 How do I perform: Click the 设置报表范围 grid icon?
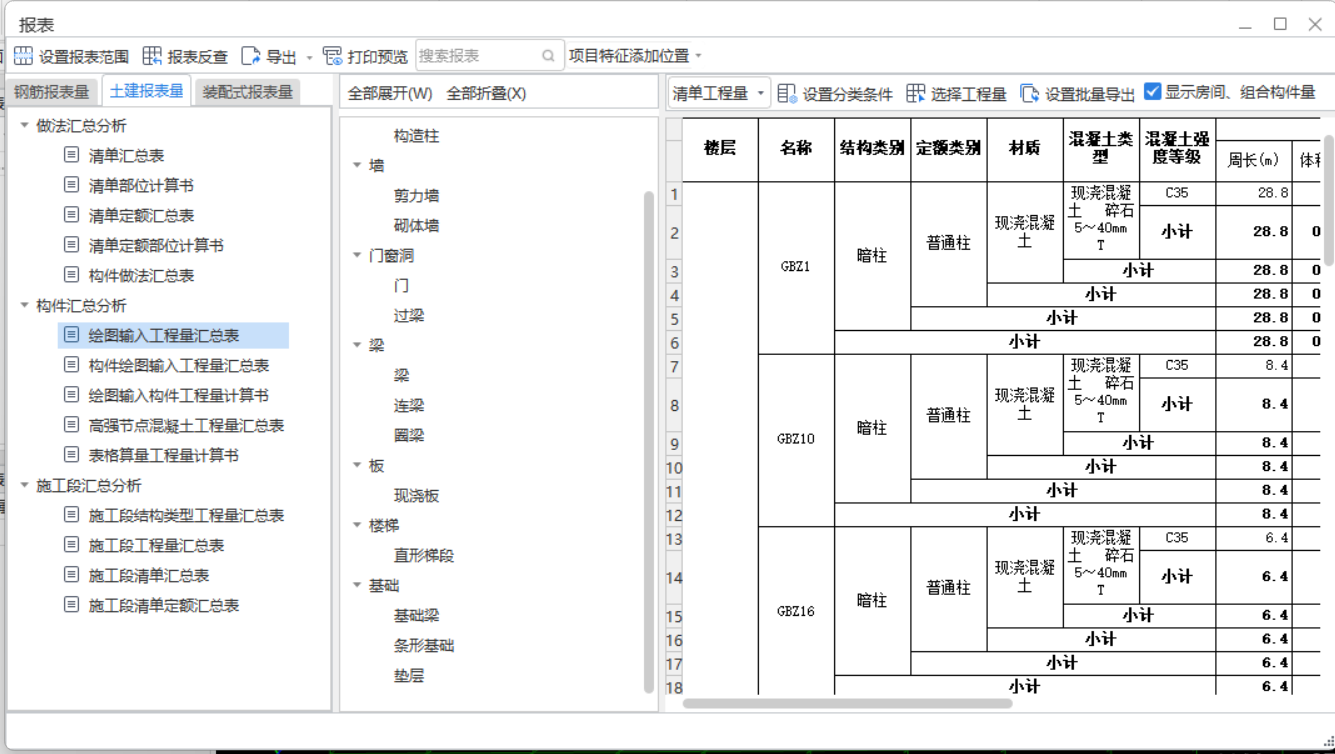pos(23,56)
